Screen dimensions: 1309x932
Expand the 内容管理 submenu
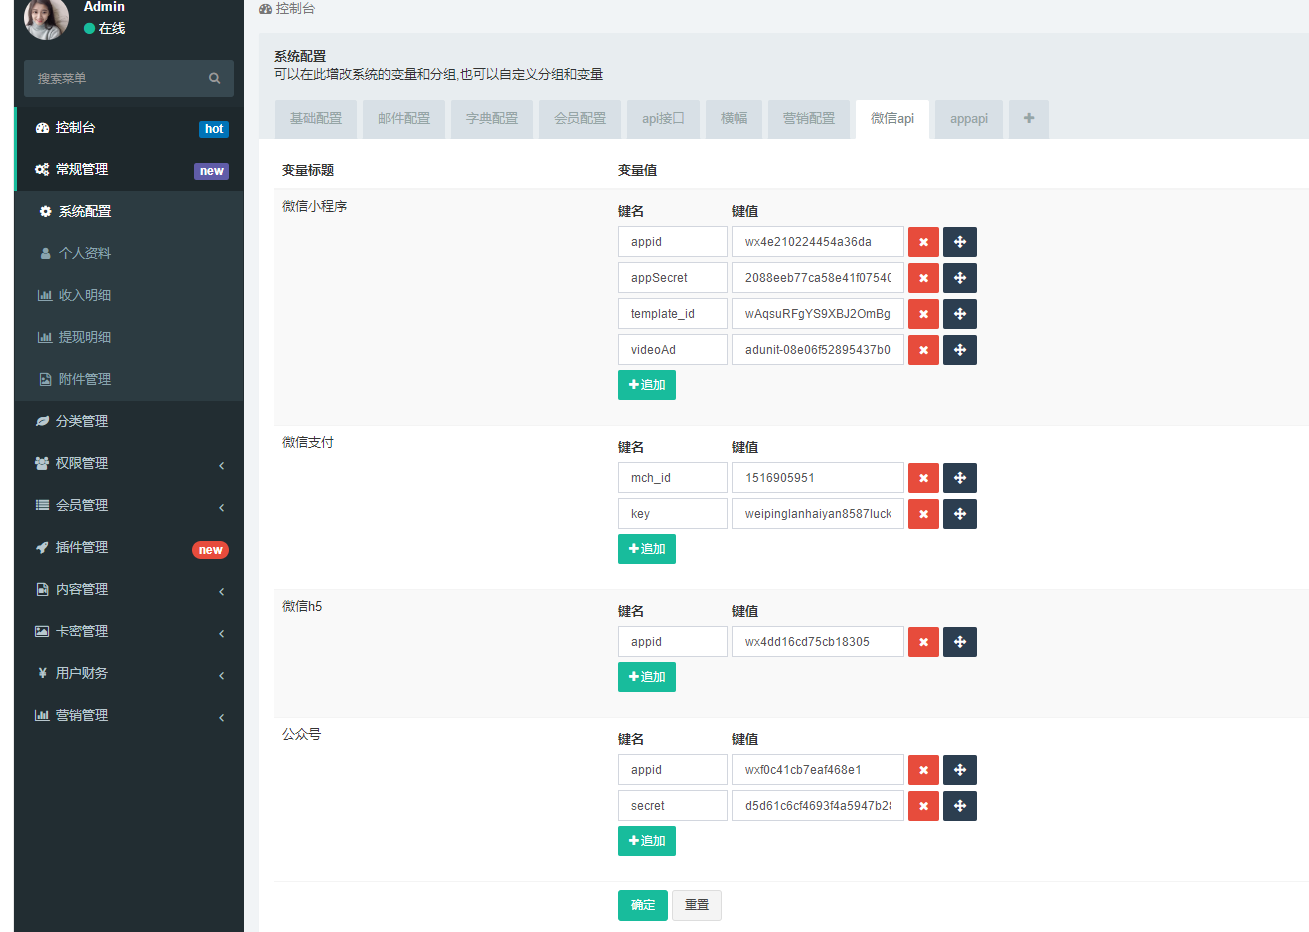222,591
